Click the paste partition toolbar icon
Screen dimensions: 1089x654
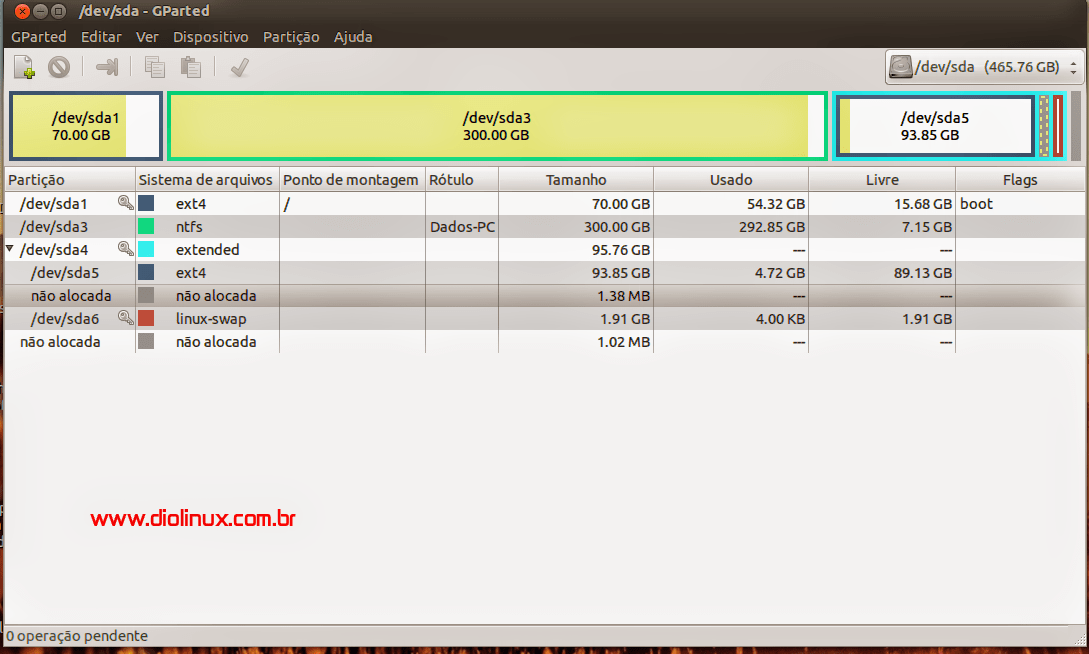click(190, 67)
